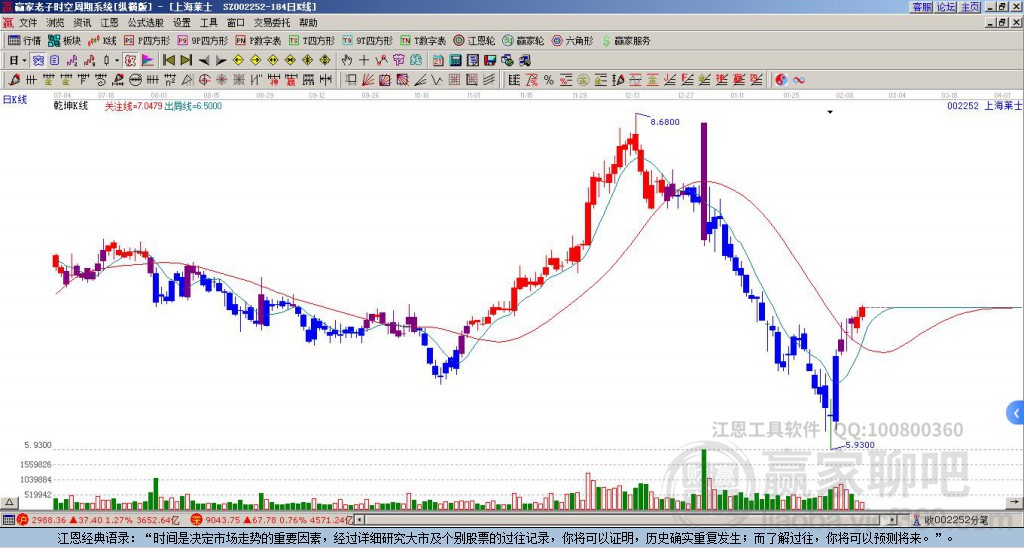Select the percent retracement tool
Viewport: 1024px width, 548px height.
click(x=549, y=80)
